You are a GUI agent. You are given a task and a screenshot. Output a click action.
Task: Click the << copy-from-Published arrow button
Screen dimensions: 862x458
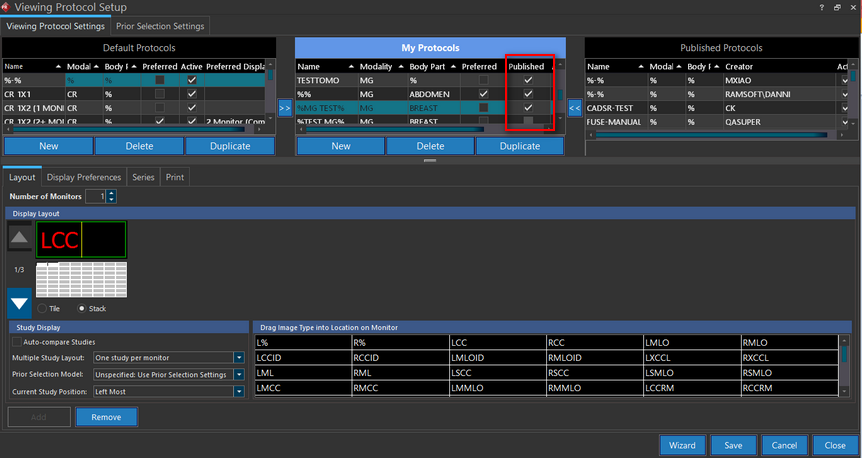click(575, 107)
